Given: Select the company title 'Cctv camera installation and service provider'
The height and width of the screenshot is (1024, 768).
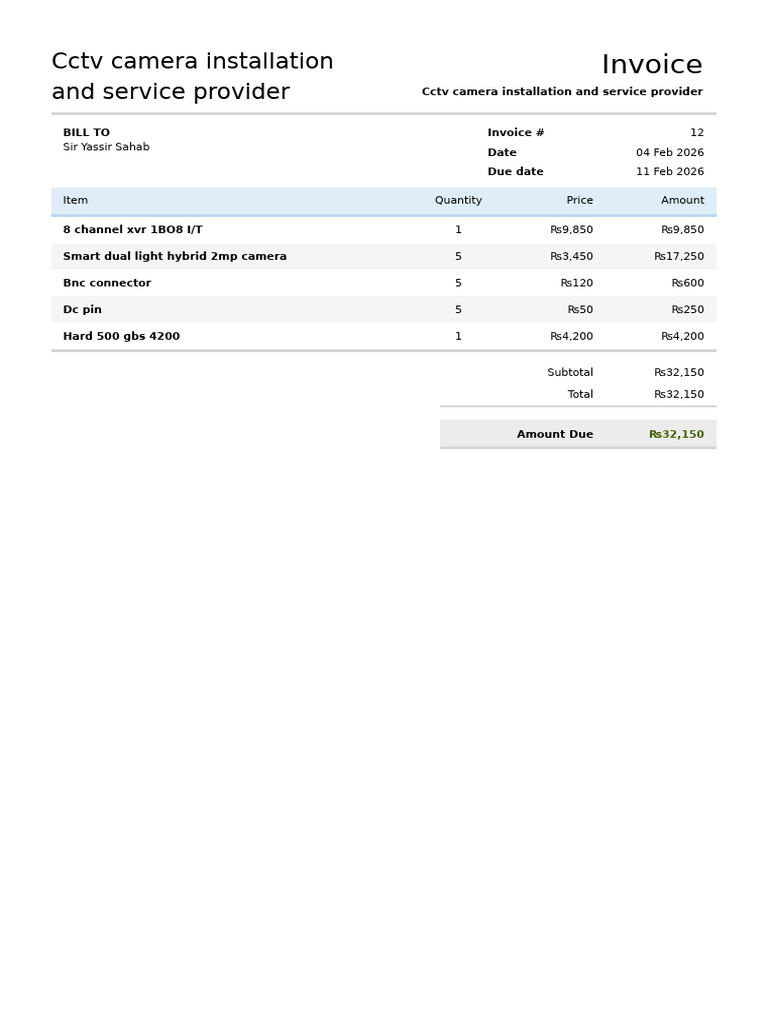Looking at the screenshot, I should [193, 76].
